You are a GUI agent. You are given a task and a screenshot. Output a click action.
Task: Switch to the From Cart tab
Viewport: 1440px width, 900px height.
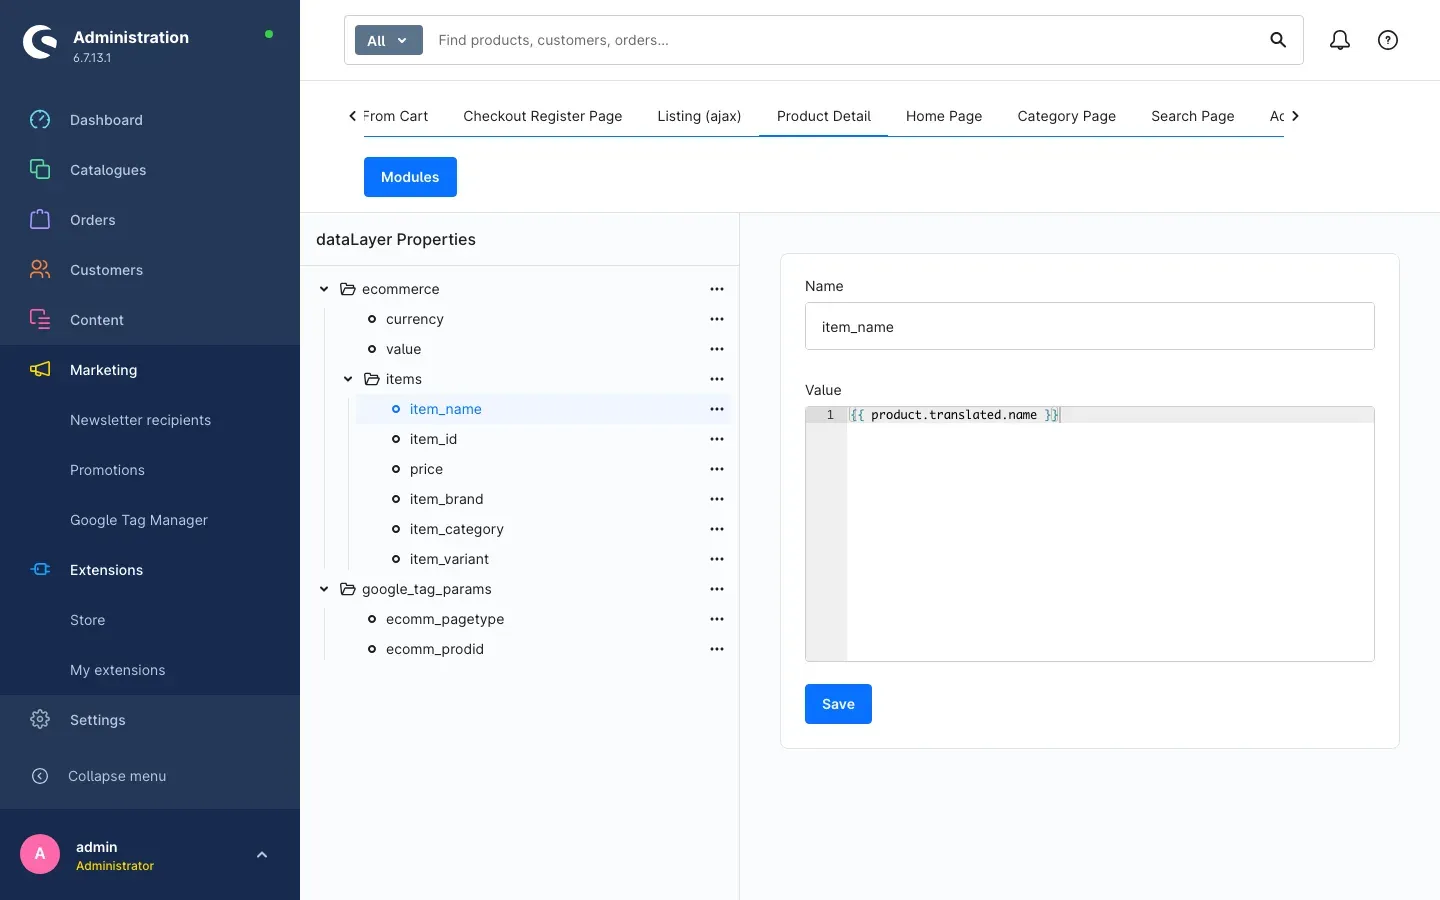[x=397, y=116]
